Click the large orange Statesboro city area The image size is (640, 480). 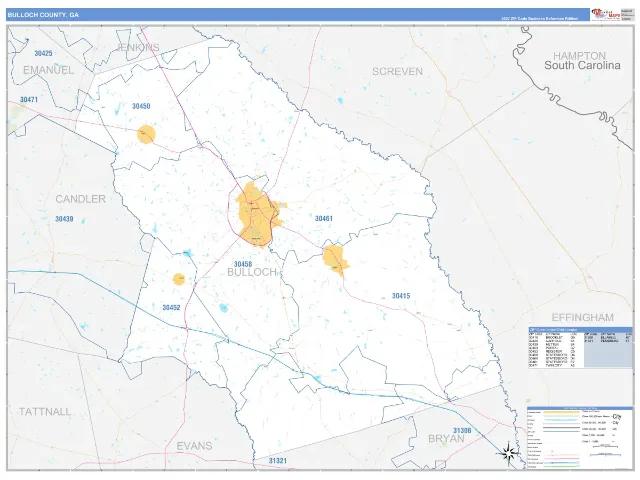coord(258,215)
